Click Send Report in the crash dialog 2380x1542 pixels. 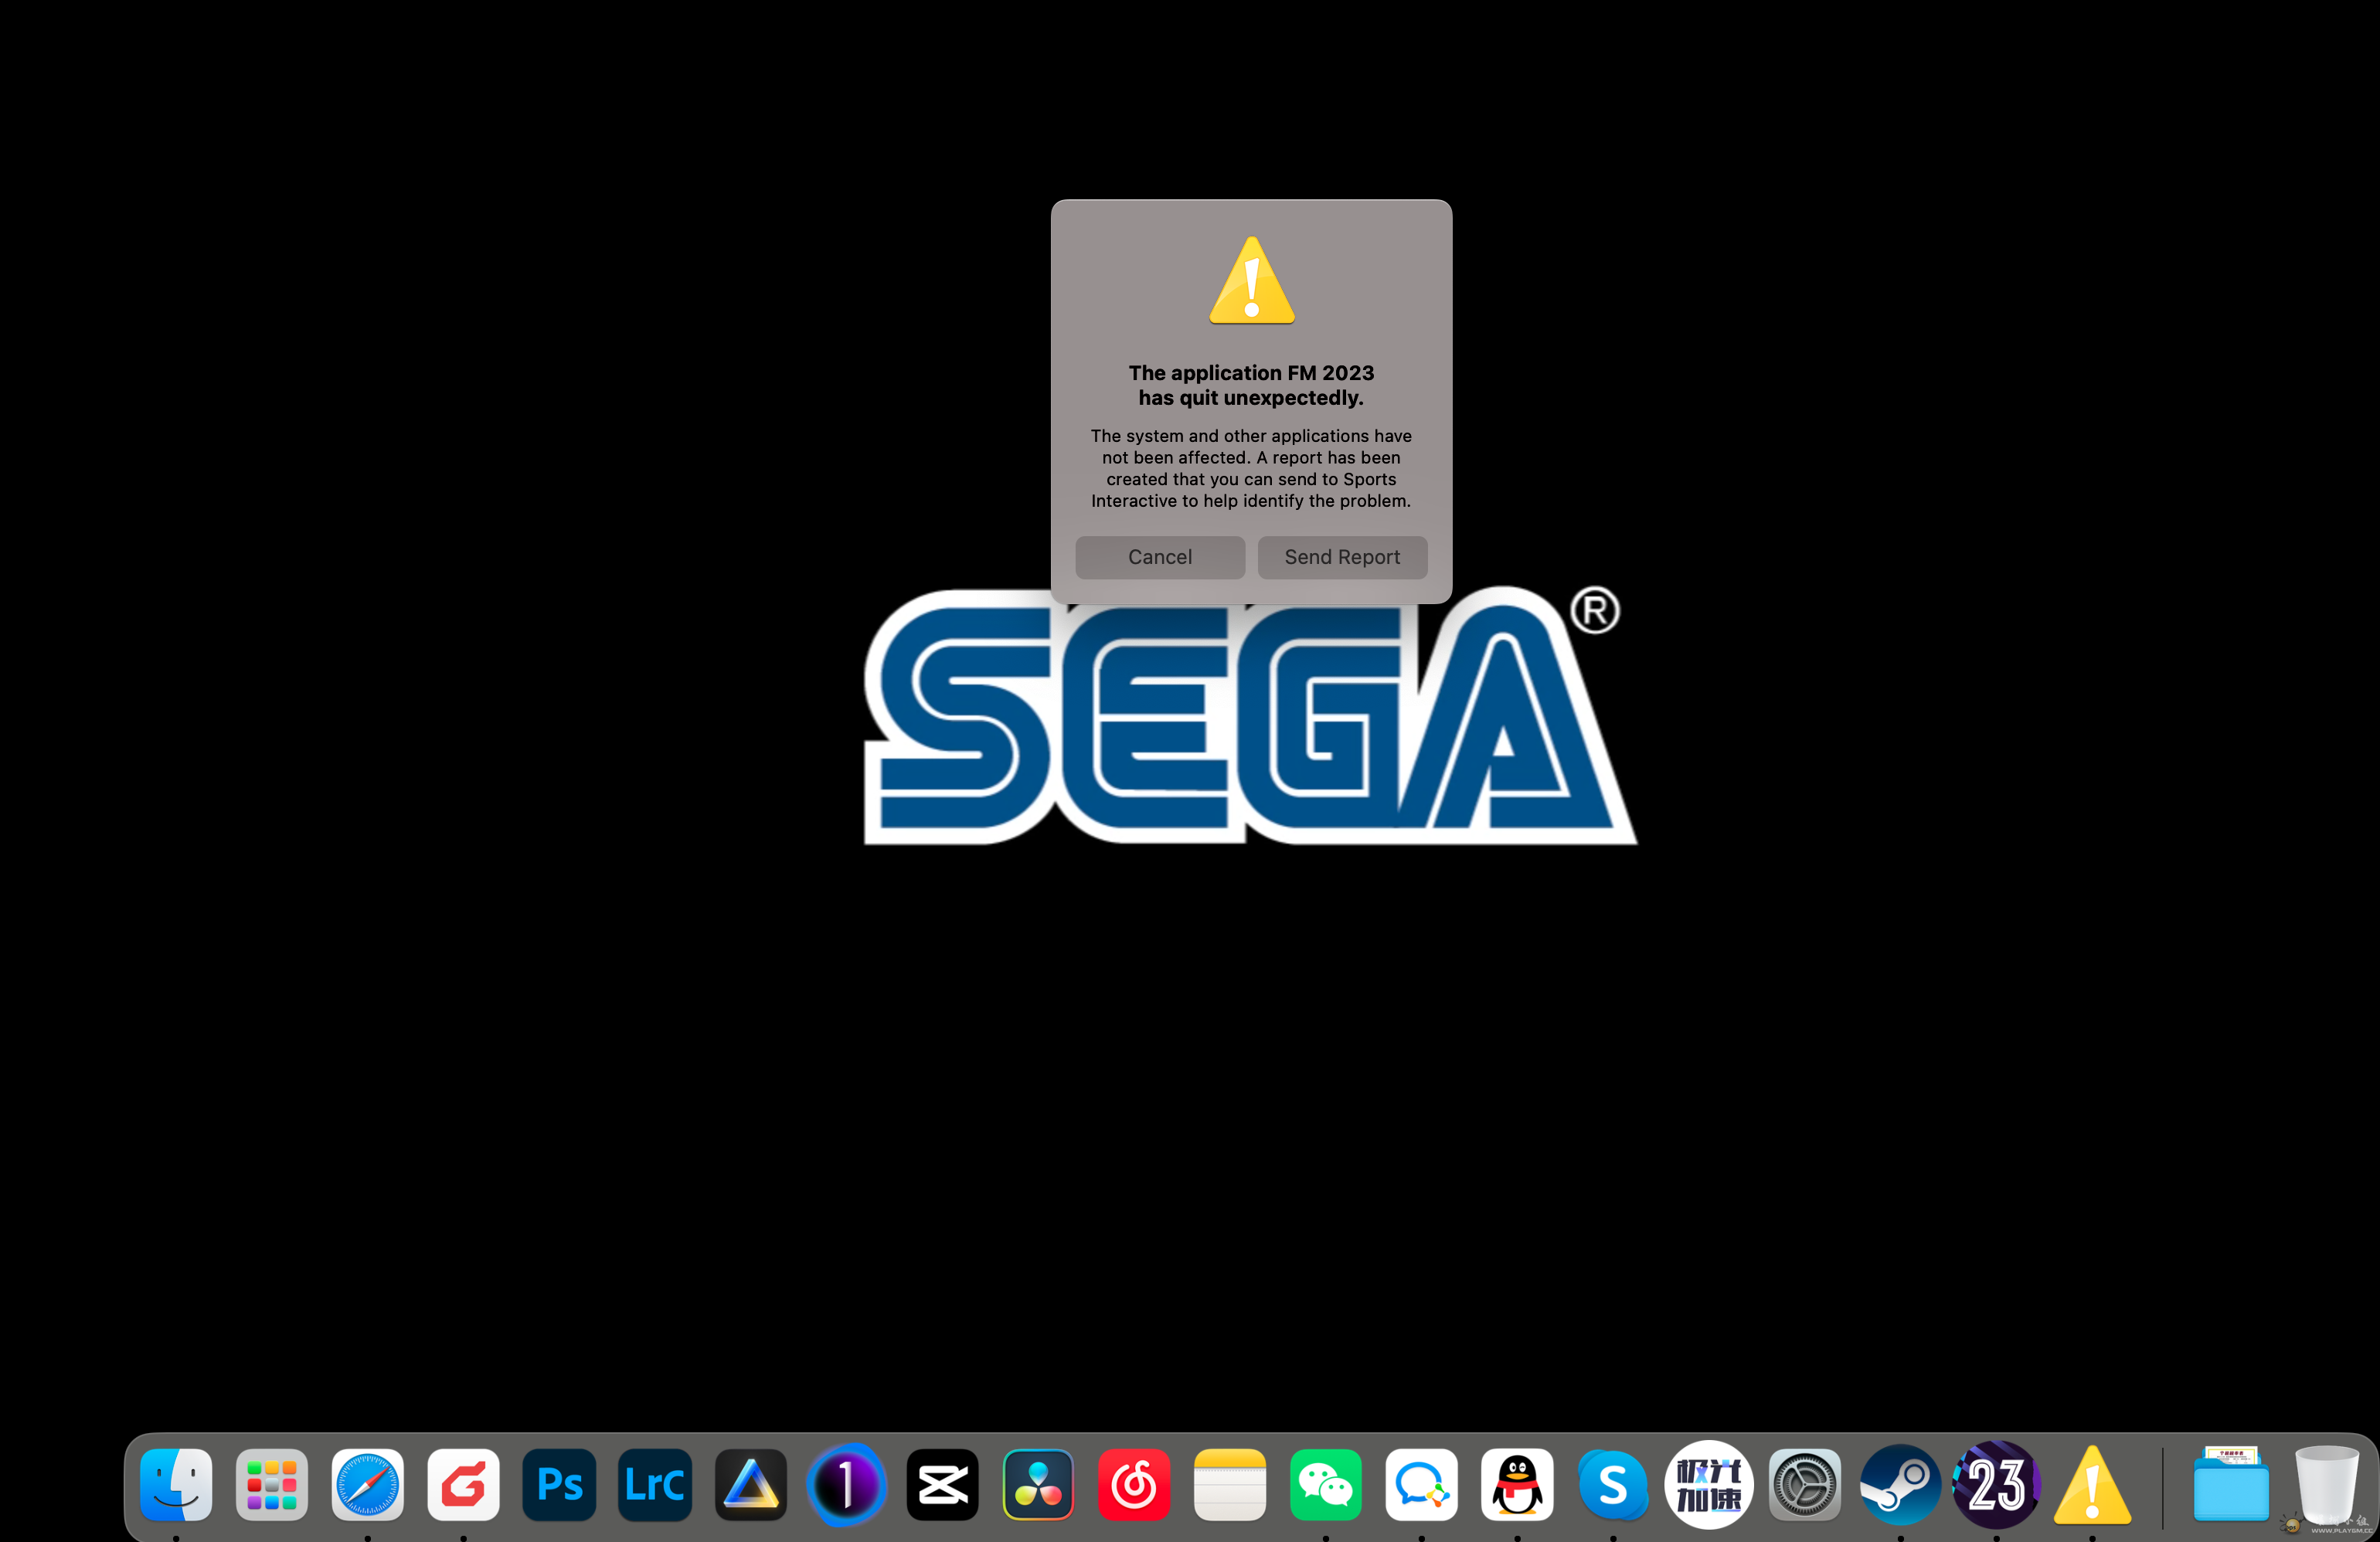(1342, 557)
